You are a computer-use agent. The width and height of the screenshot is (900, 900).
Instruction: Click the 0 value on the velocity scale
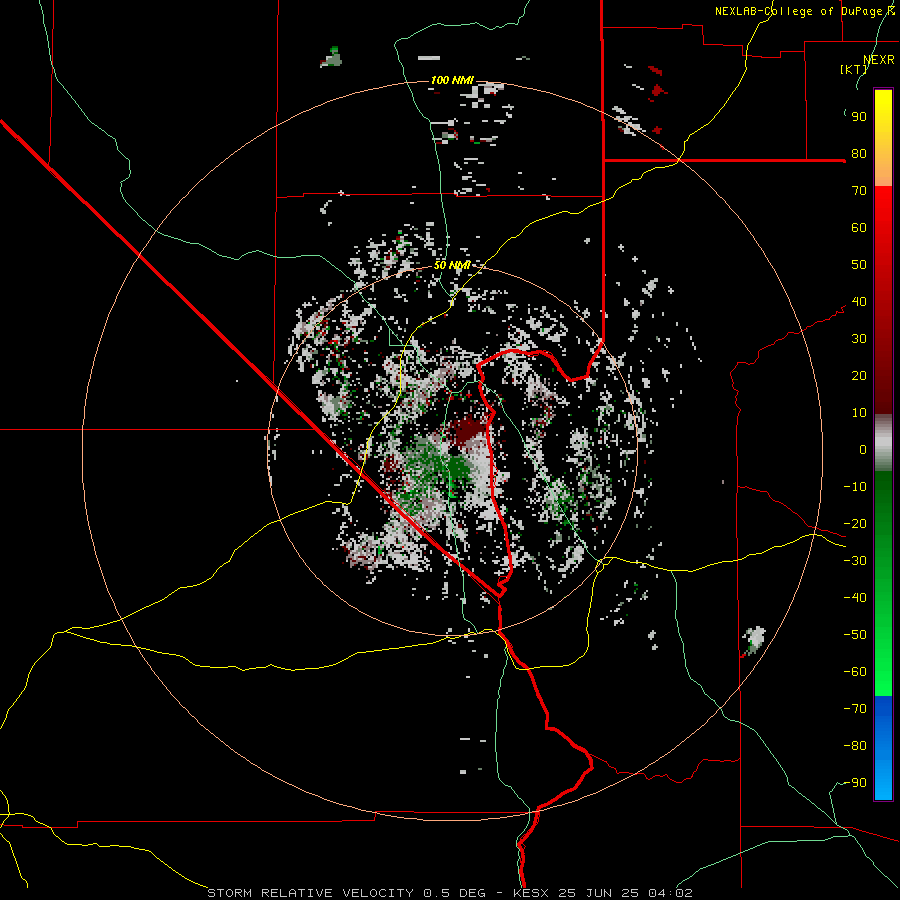[x=863, y=450]
